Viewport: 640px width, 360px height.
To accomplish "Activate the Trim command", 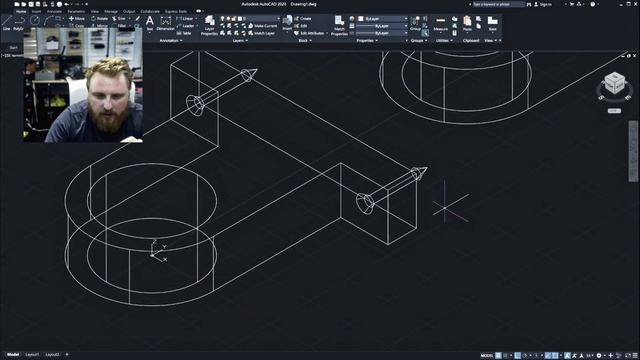I will [119, 18].
